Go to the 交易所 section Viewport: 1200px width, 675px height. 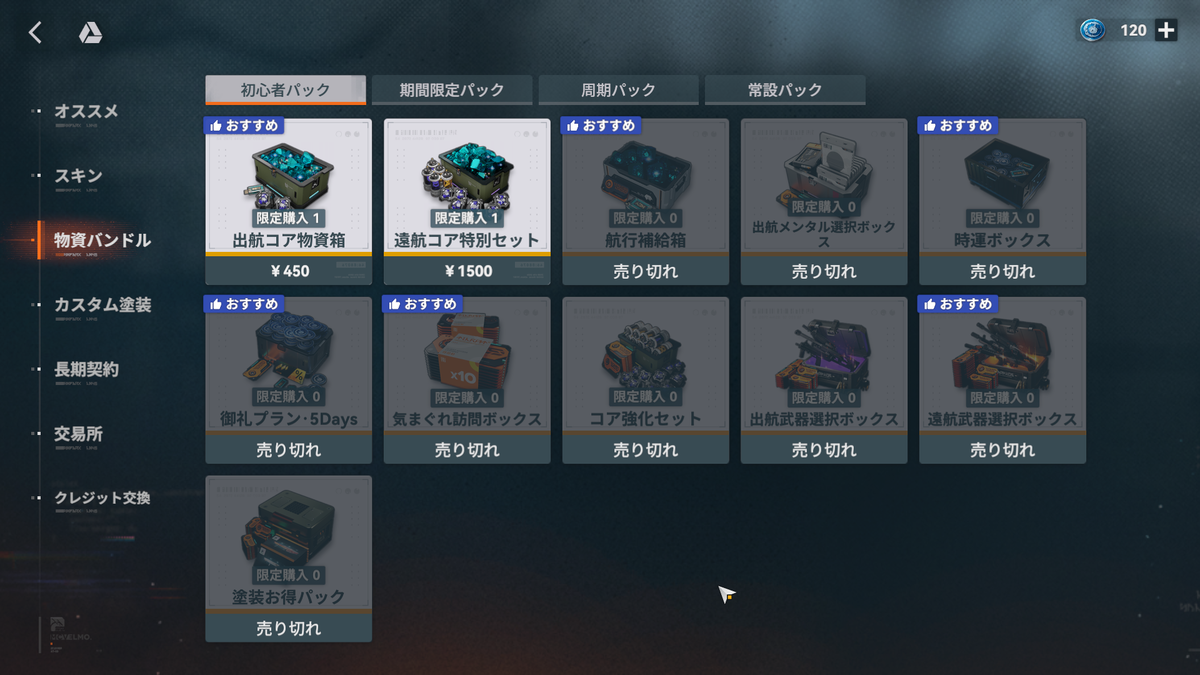coord(78,434)
